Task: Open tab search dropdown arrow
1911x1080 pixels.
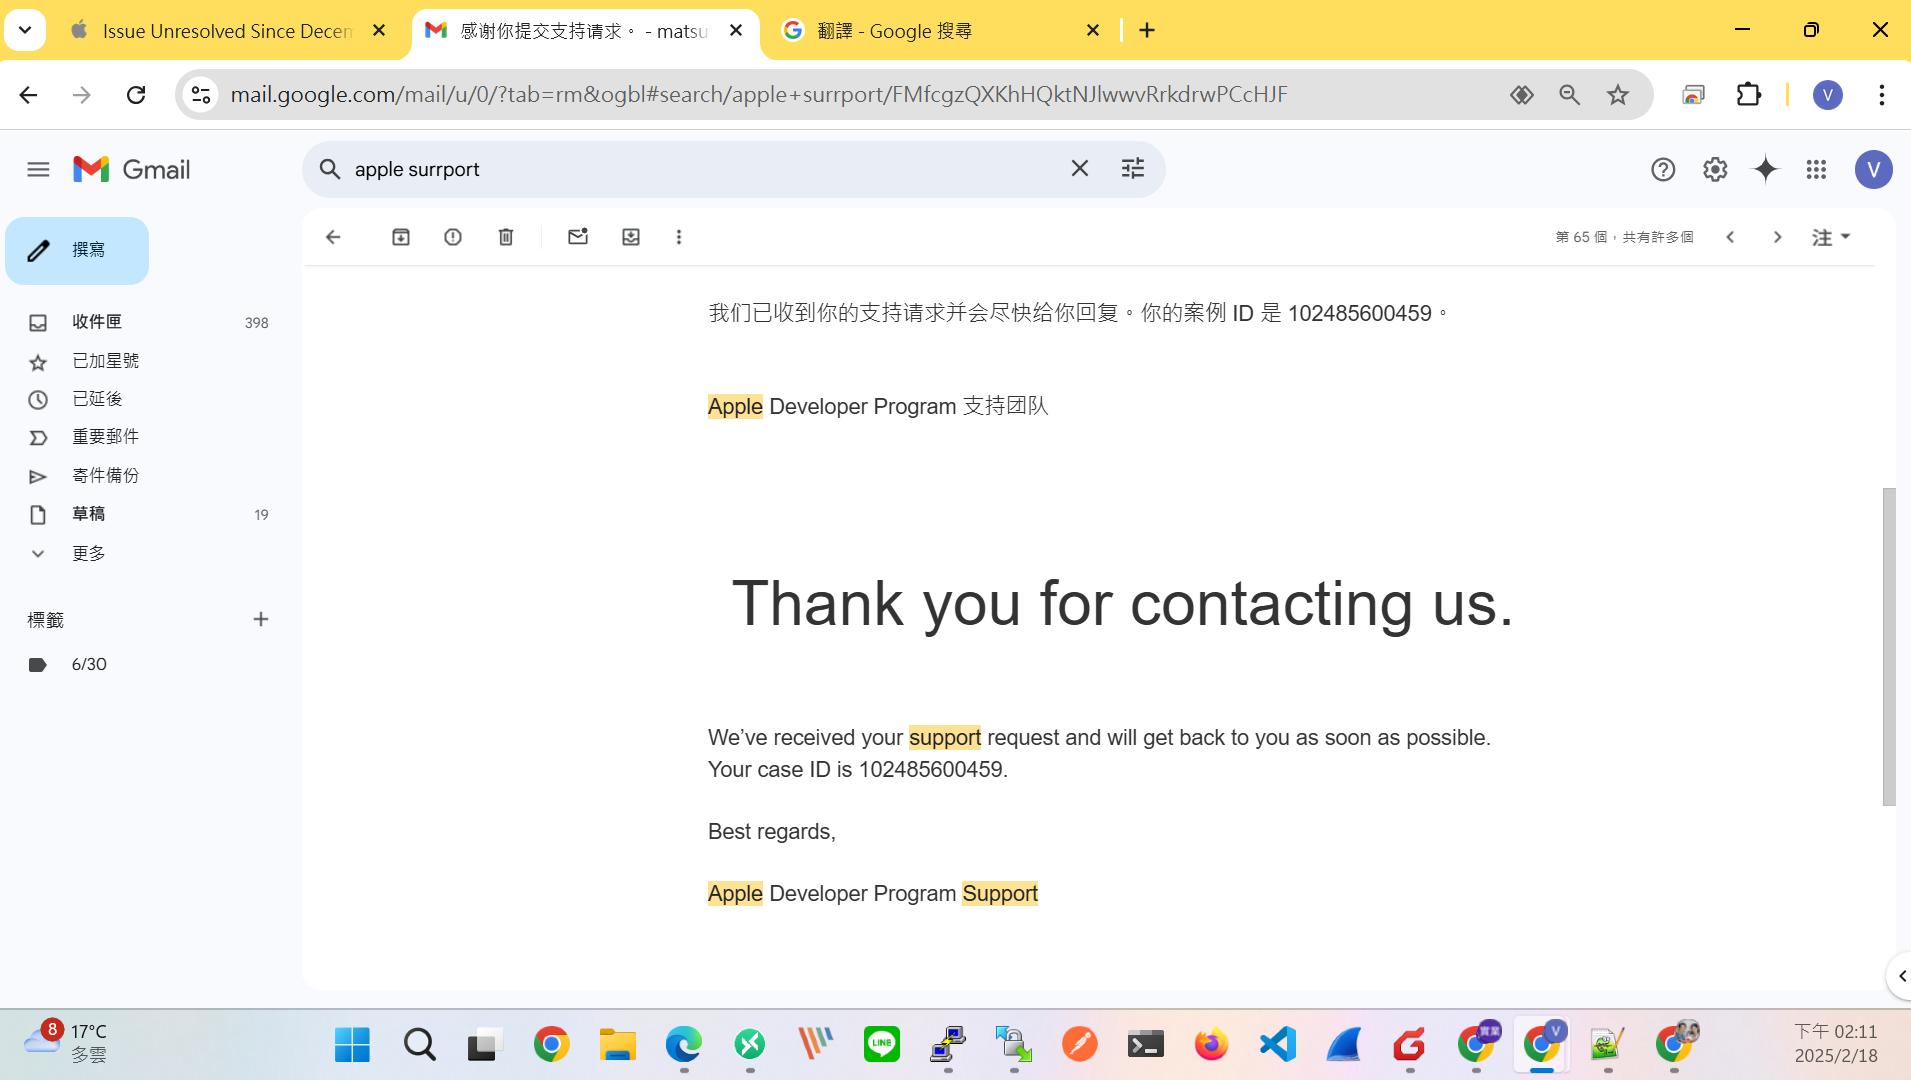Action: tap(25, 30)
